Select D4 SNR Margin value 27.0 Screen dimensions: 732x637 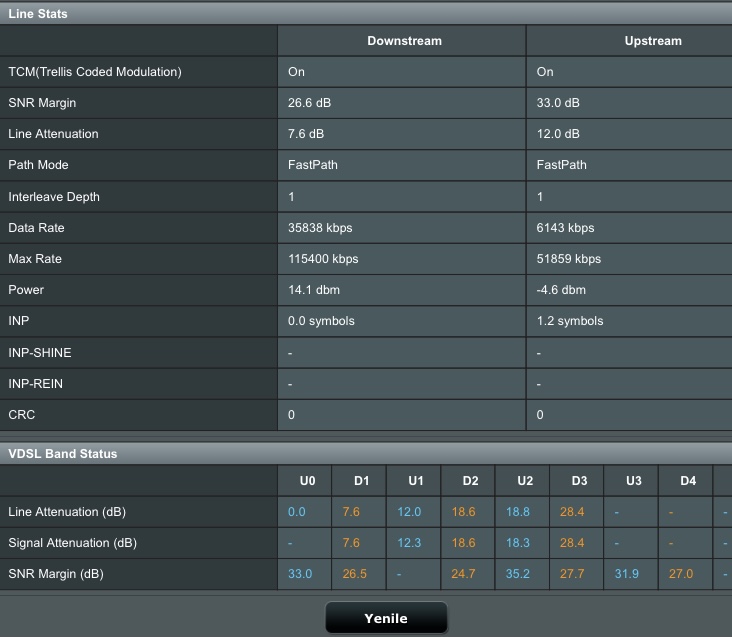click(x=681, y=574)
